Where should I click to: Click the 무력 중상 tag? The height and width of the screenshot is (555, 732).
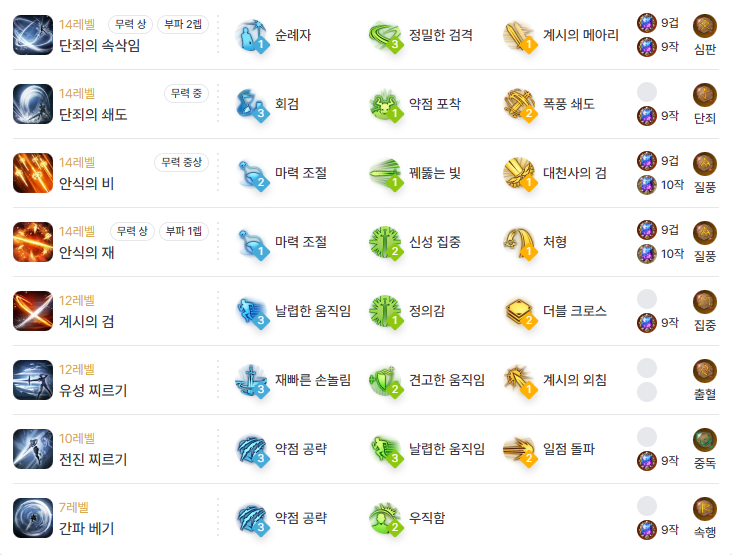tap(182, 162)
